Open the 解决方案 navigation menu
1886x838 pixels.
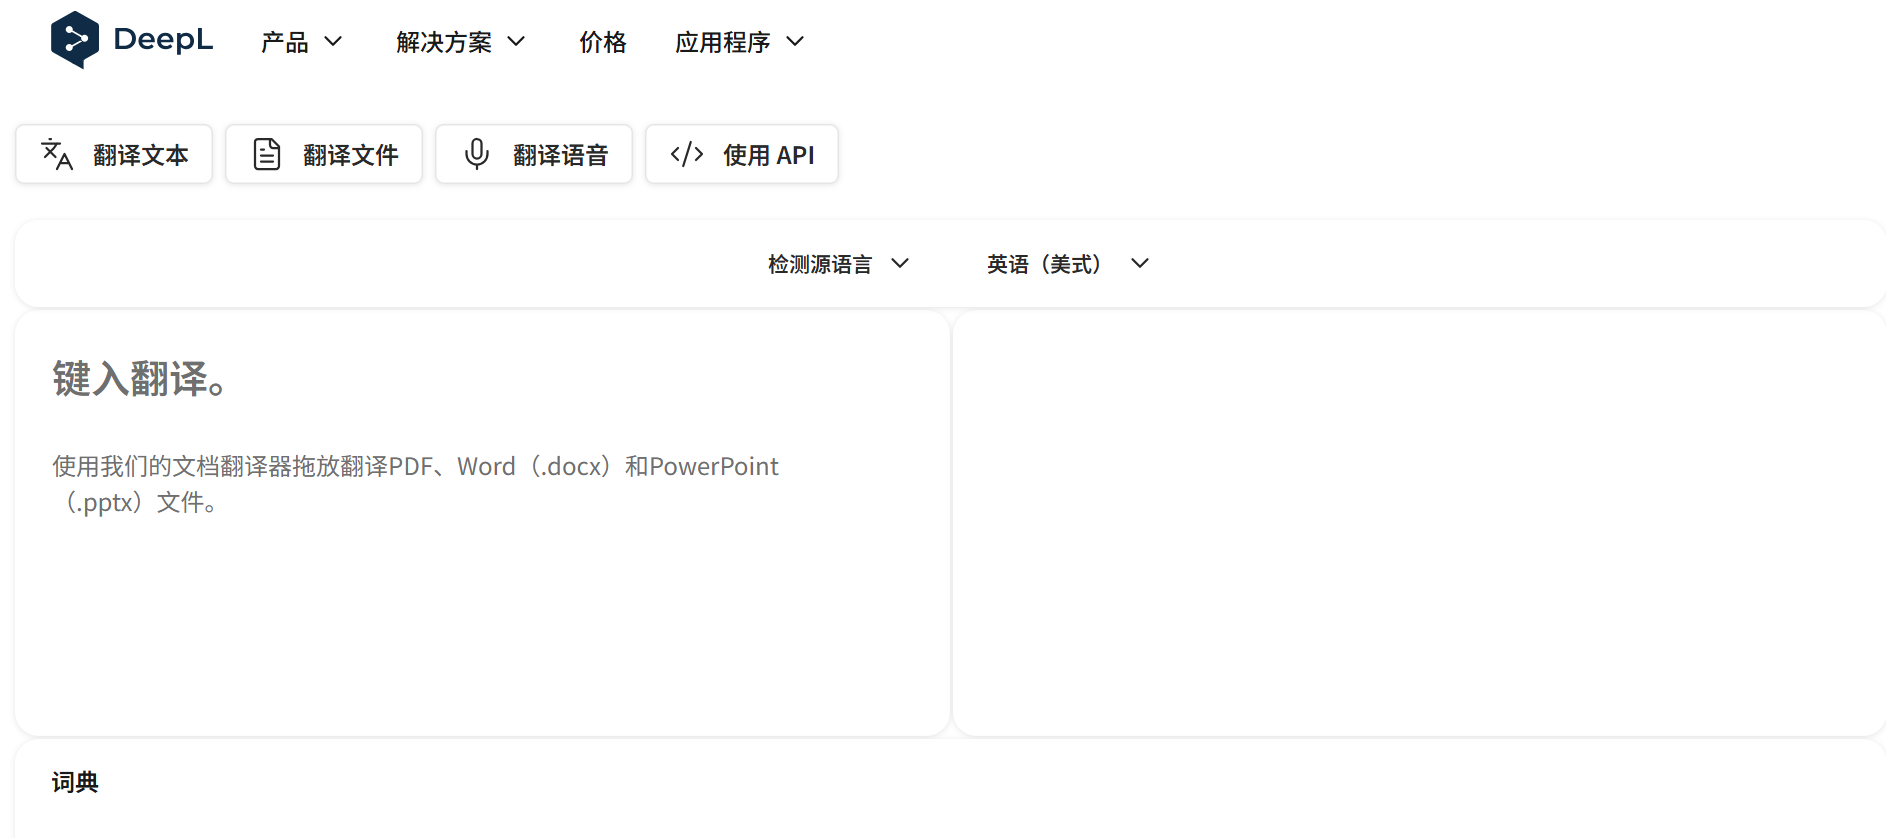tap(460, 42)
